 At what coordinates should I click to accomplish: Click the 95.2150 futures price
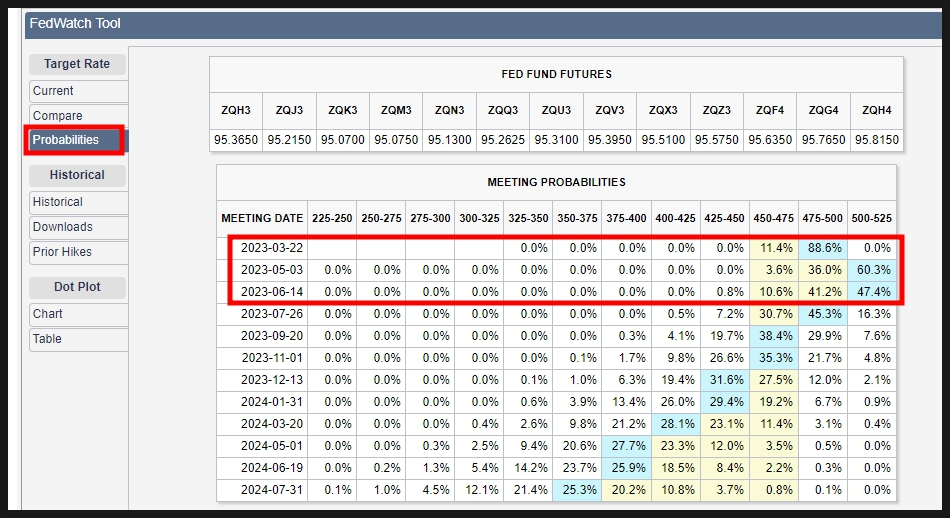pyautogui.click(x=289, y=140)
